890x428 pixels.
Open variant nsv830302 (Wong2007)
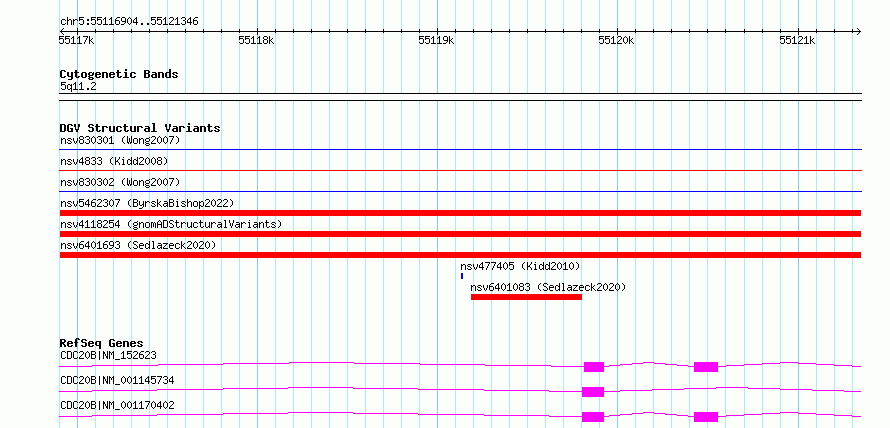click(x=120, y=182)
